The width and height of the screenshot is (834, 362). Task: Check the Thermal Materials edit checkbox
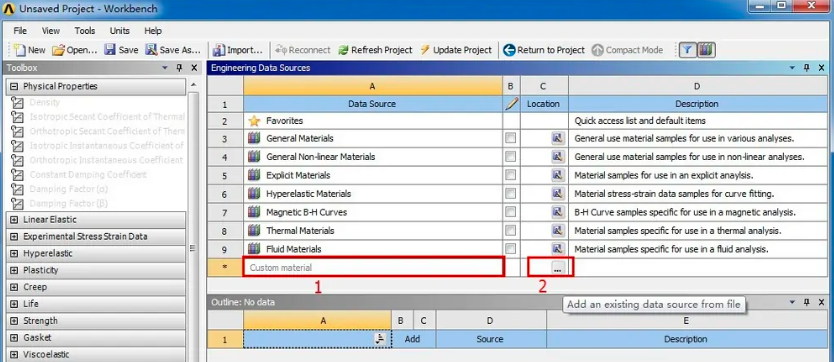[511, 231]
